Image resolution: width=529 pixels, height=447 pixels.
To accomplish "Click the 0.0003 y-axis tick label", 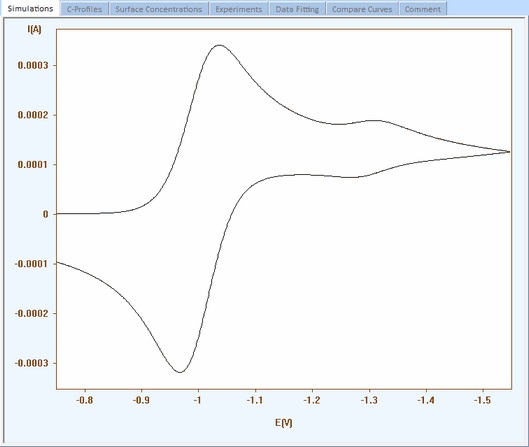I will (33, 65).
